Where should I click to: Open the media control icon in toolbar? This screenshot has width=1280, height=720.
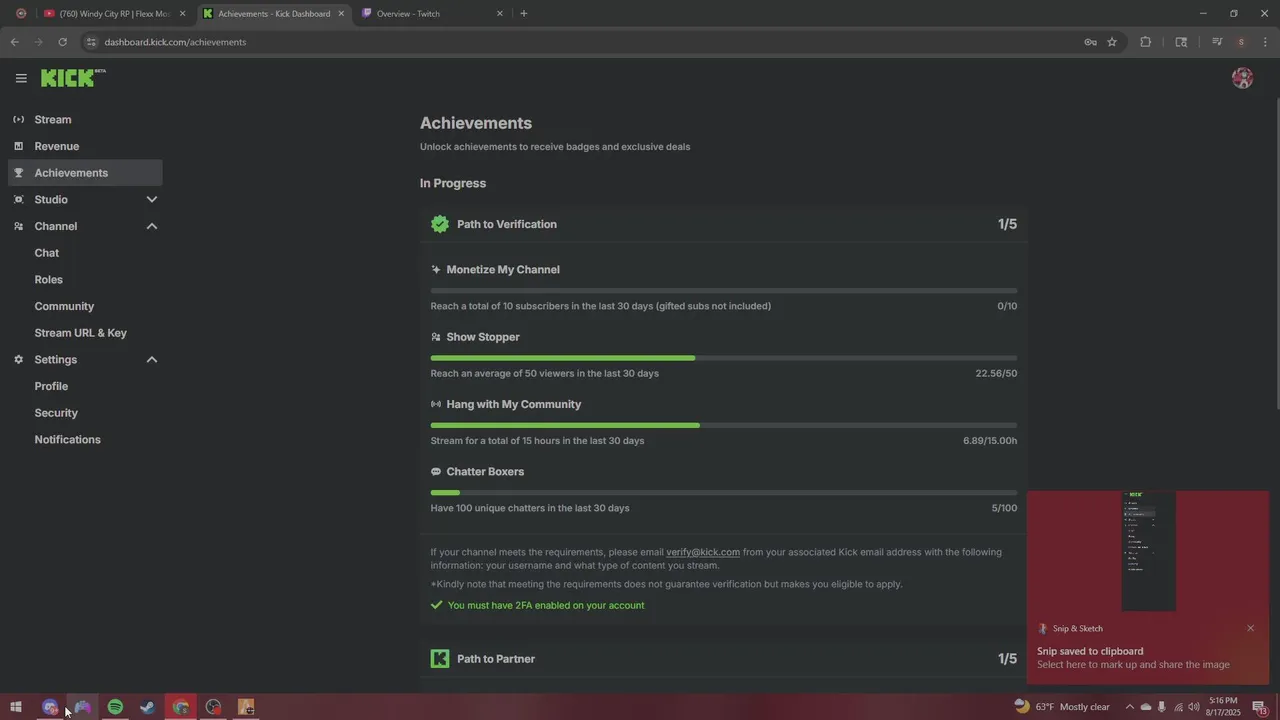click(1216, 42)
